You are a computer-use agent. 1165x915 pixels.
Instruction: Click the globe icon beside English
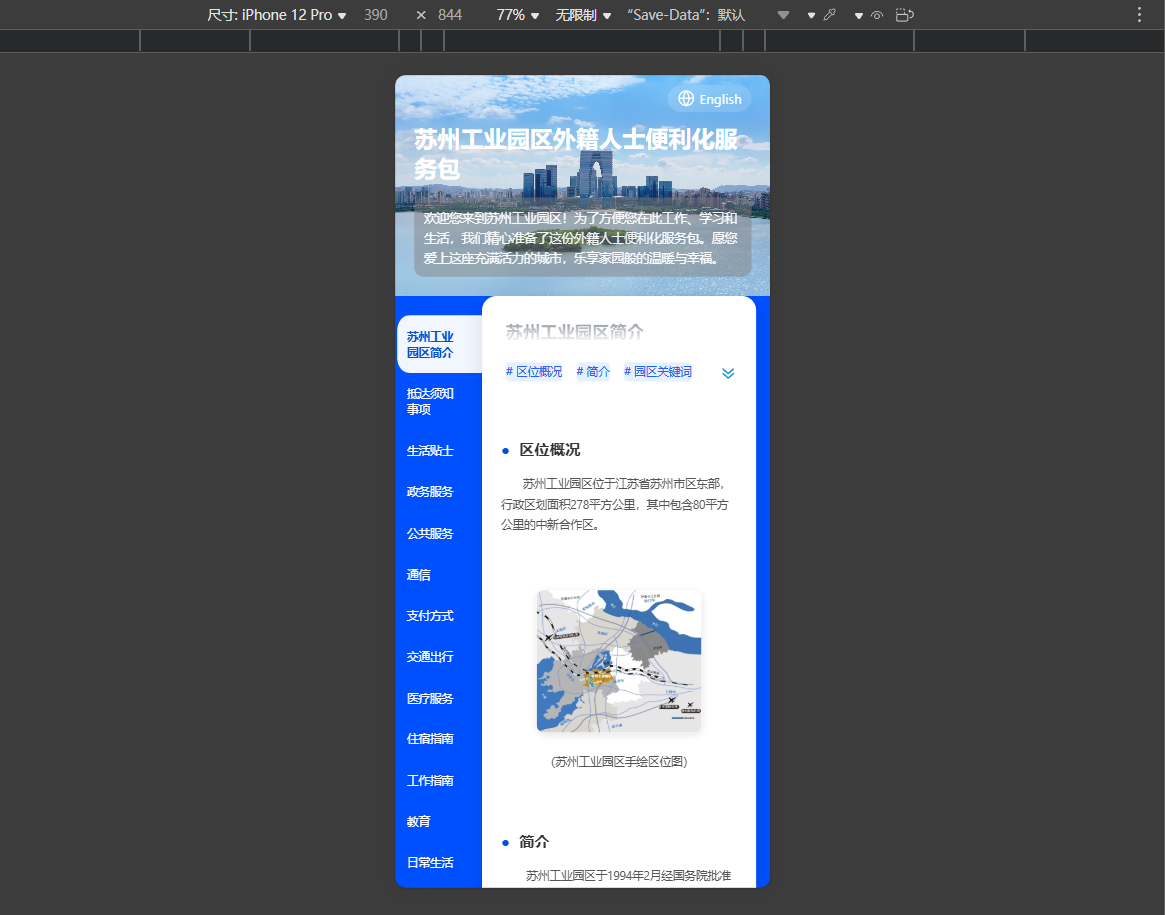[686, 99]
